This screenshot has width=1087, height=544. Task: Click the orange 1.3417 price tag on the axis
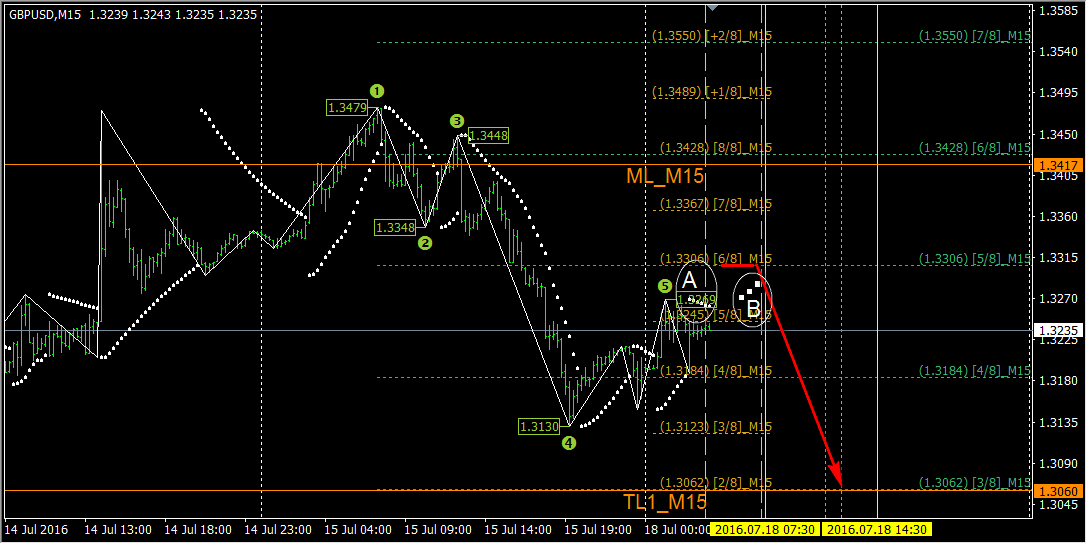point(1058,165)
